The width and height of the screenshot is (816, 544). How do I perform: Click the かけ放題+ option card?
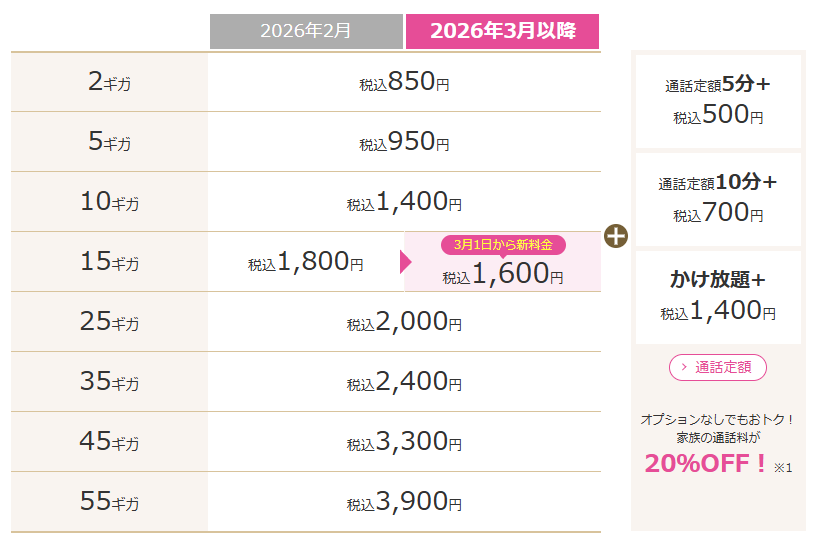[718, 296]
